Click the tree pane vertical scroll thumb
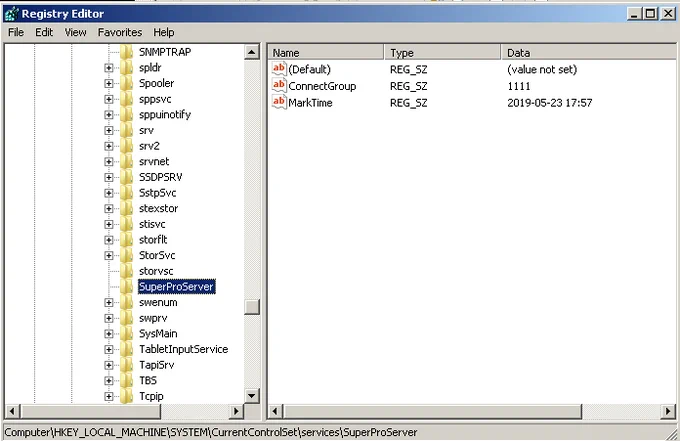The width and height of the screenshot is (680, 441). pos(252,307)
